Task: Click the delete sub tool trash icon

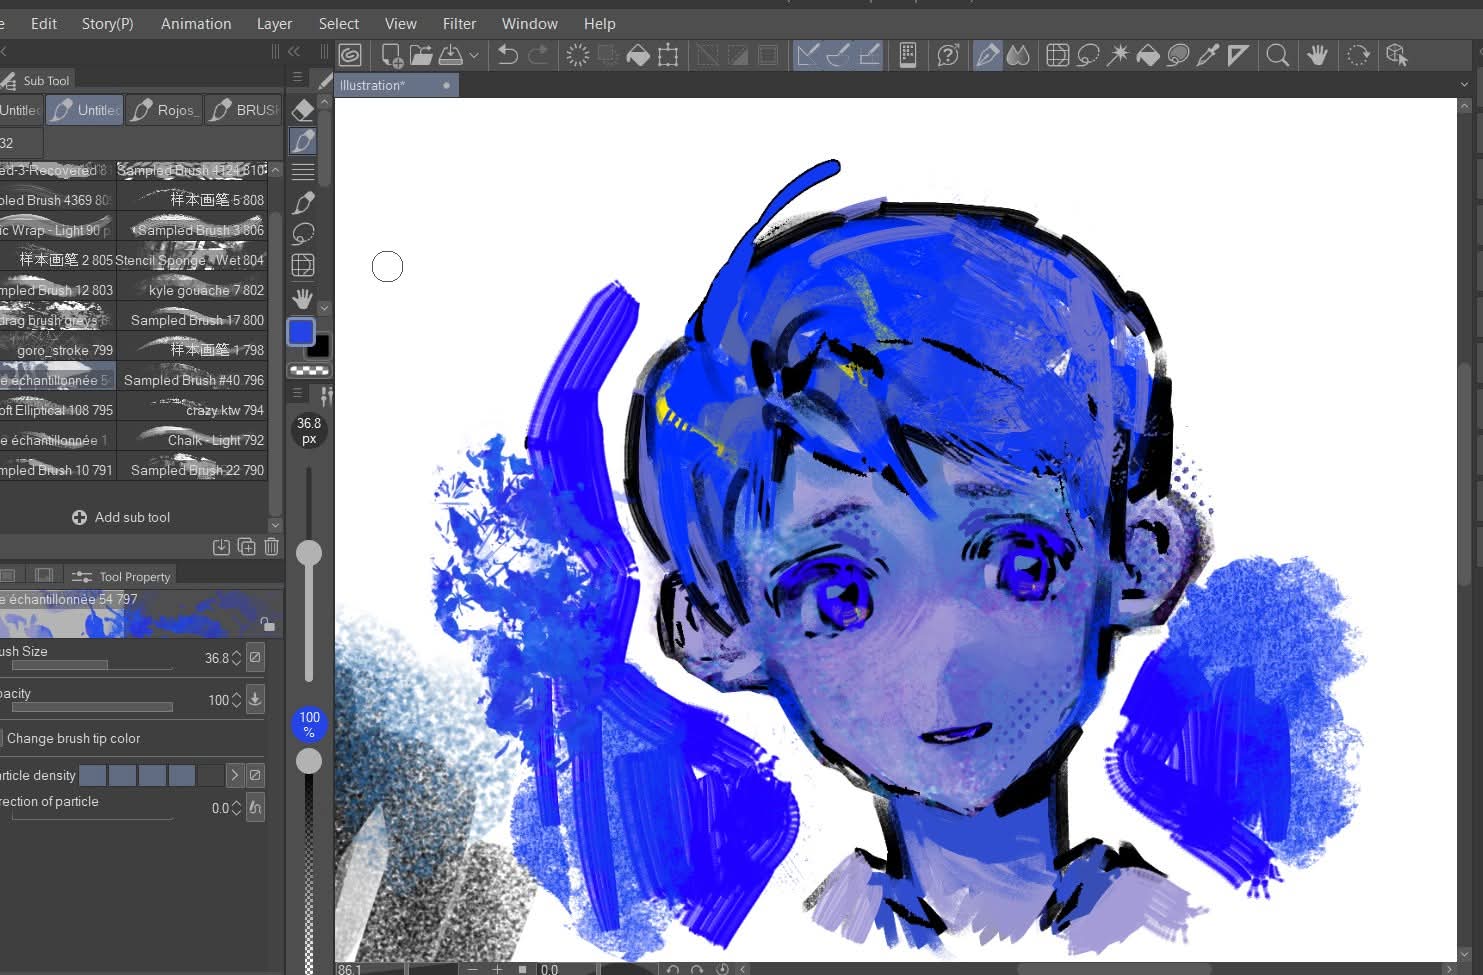Action: [x=271, y=547]
